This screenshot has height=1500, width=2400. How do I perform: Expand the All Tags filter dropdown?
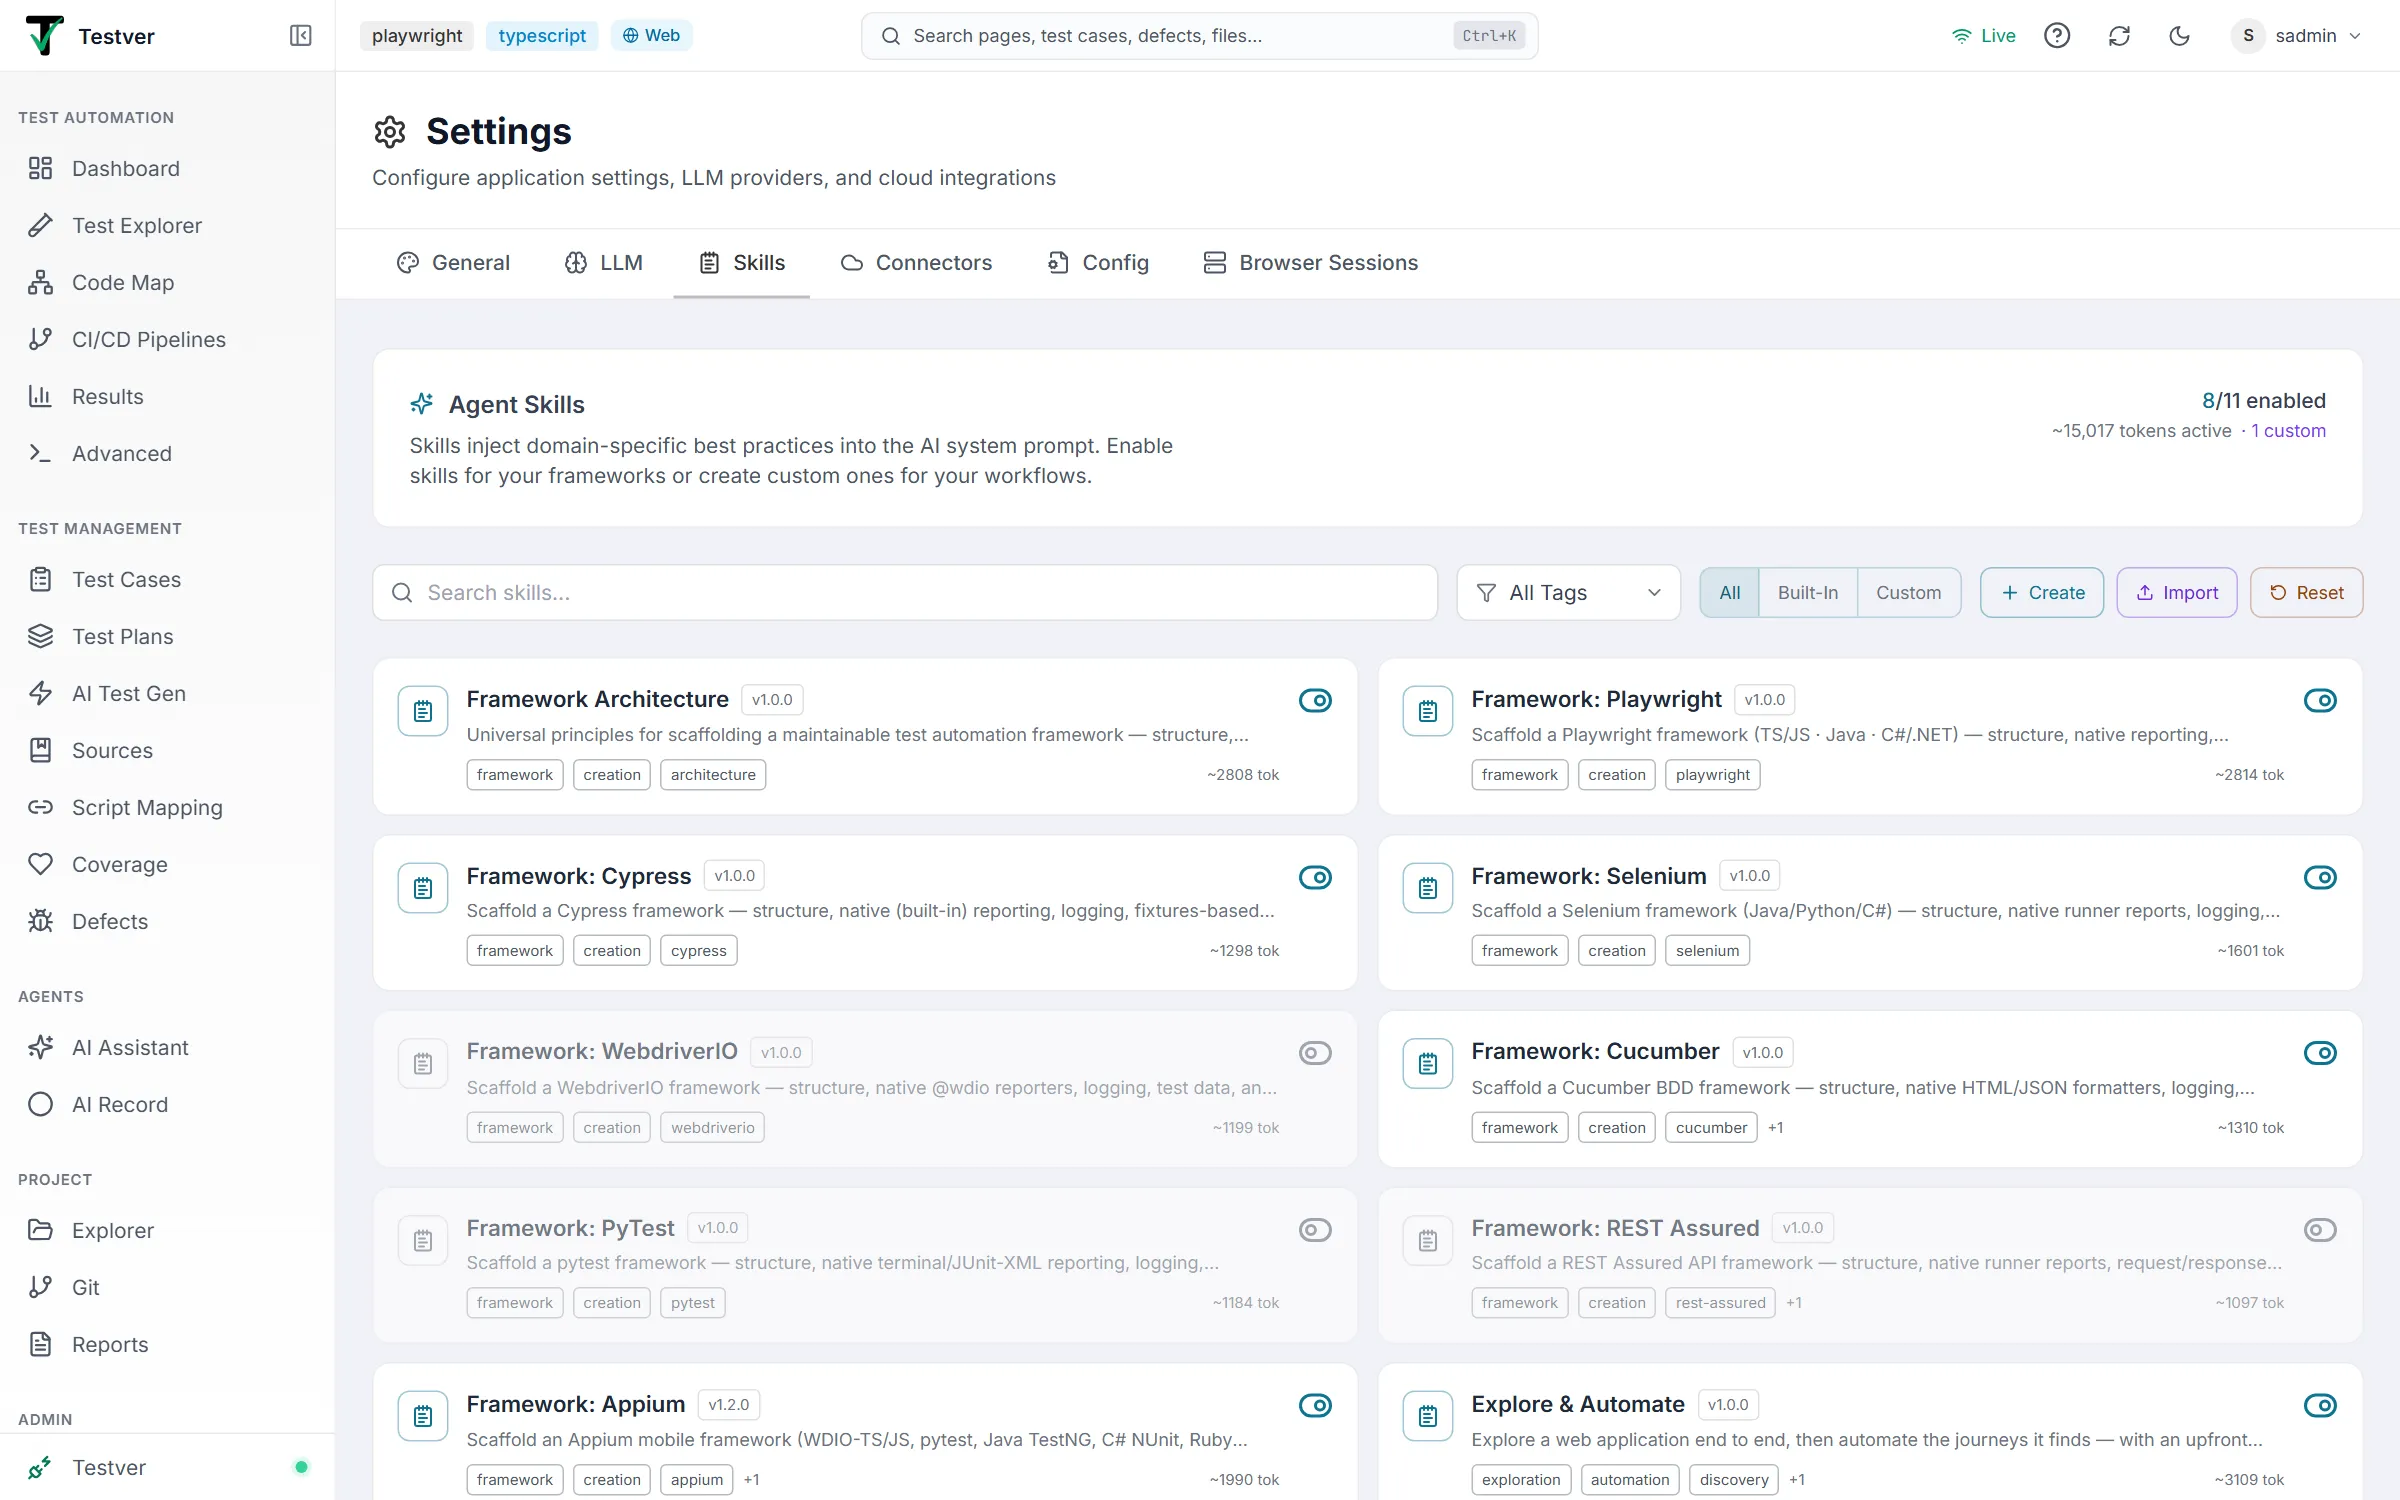tap(1568, 593)
